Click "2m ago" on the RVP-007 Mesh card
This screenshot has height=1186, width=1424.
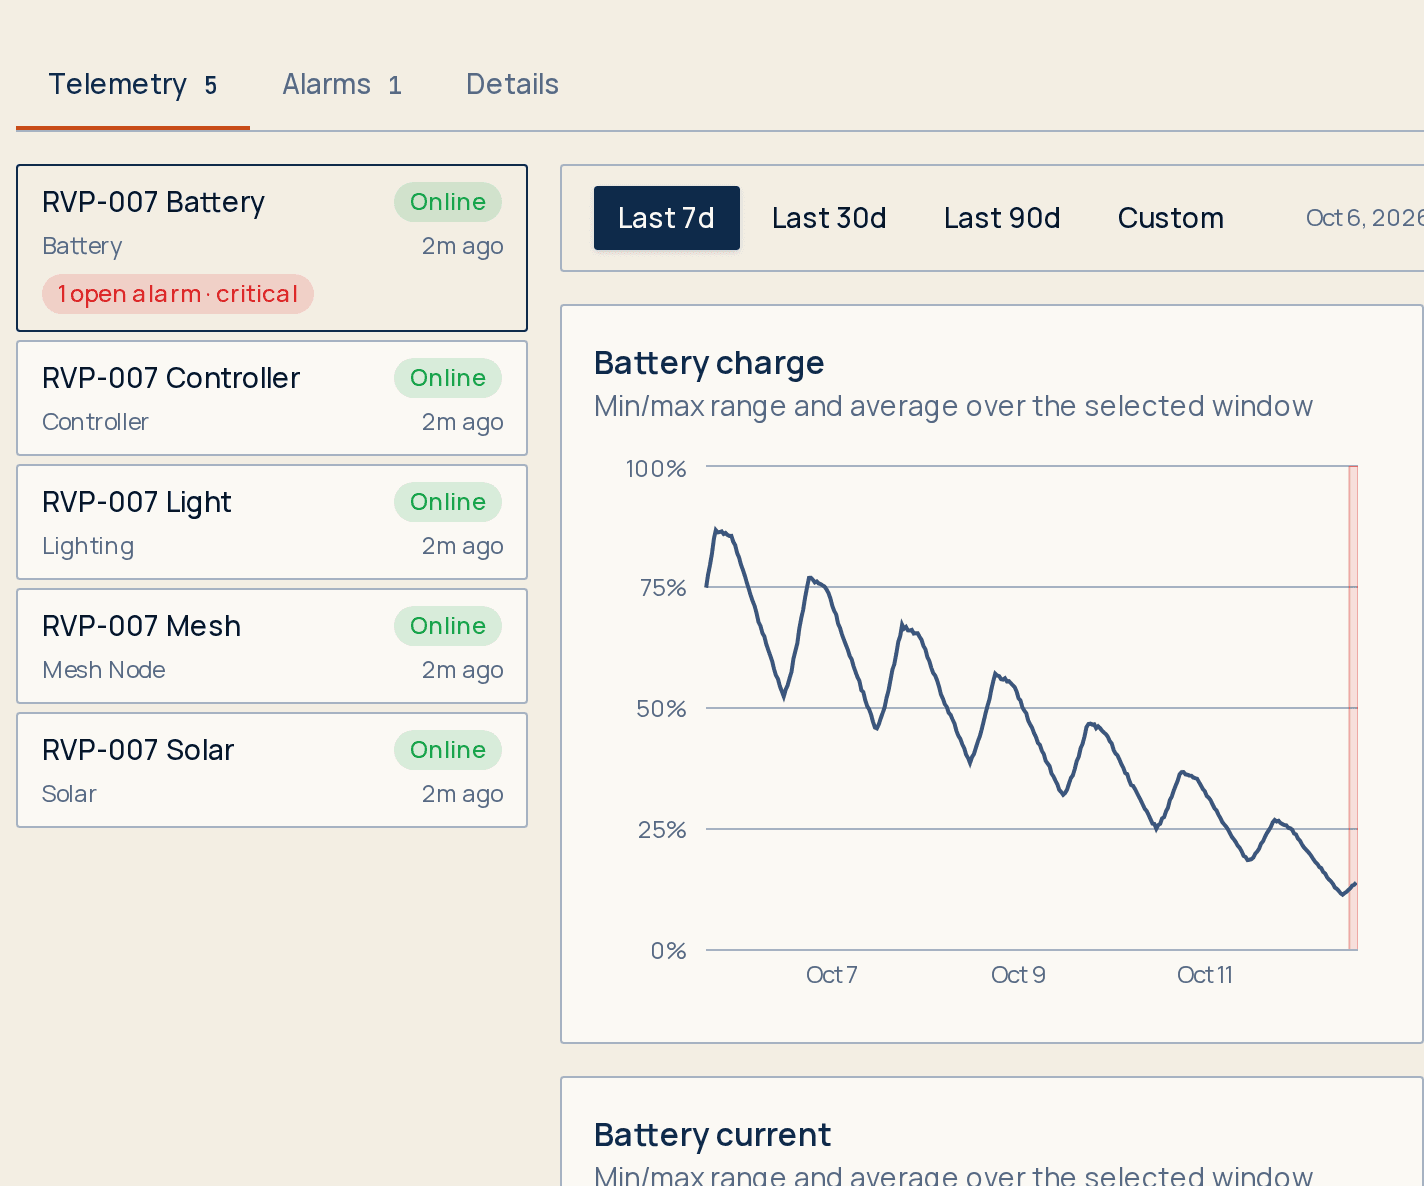(462, 670)
